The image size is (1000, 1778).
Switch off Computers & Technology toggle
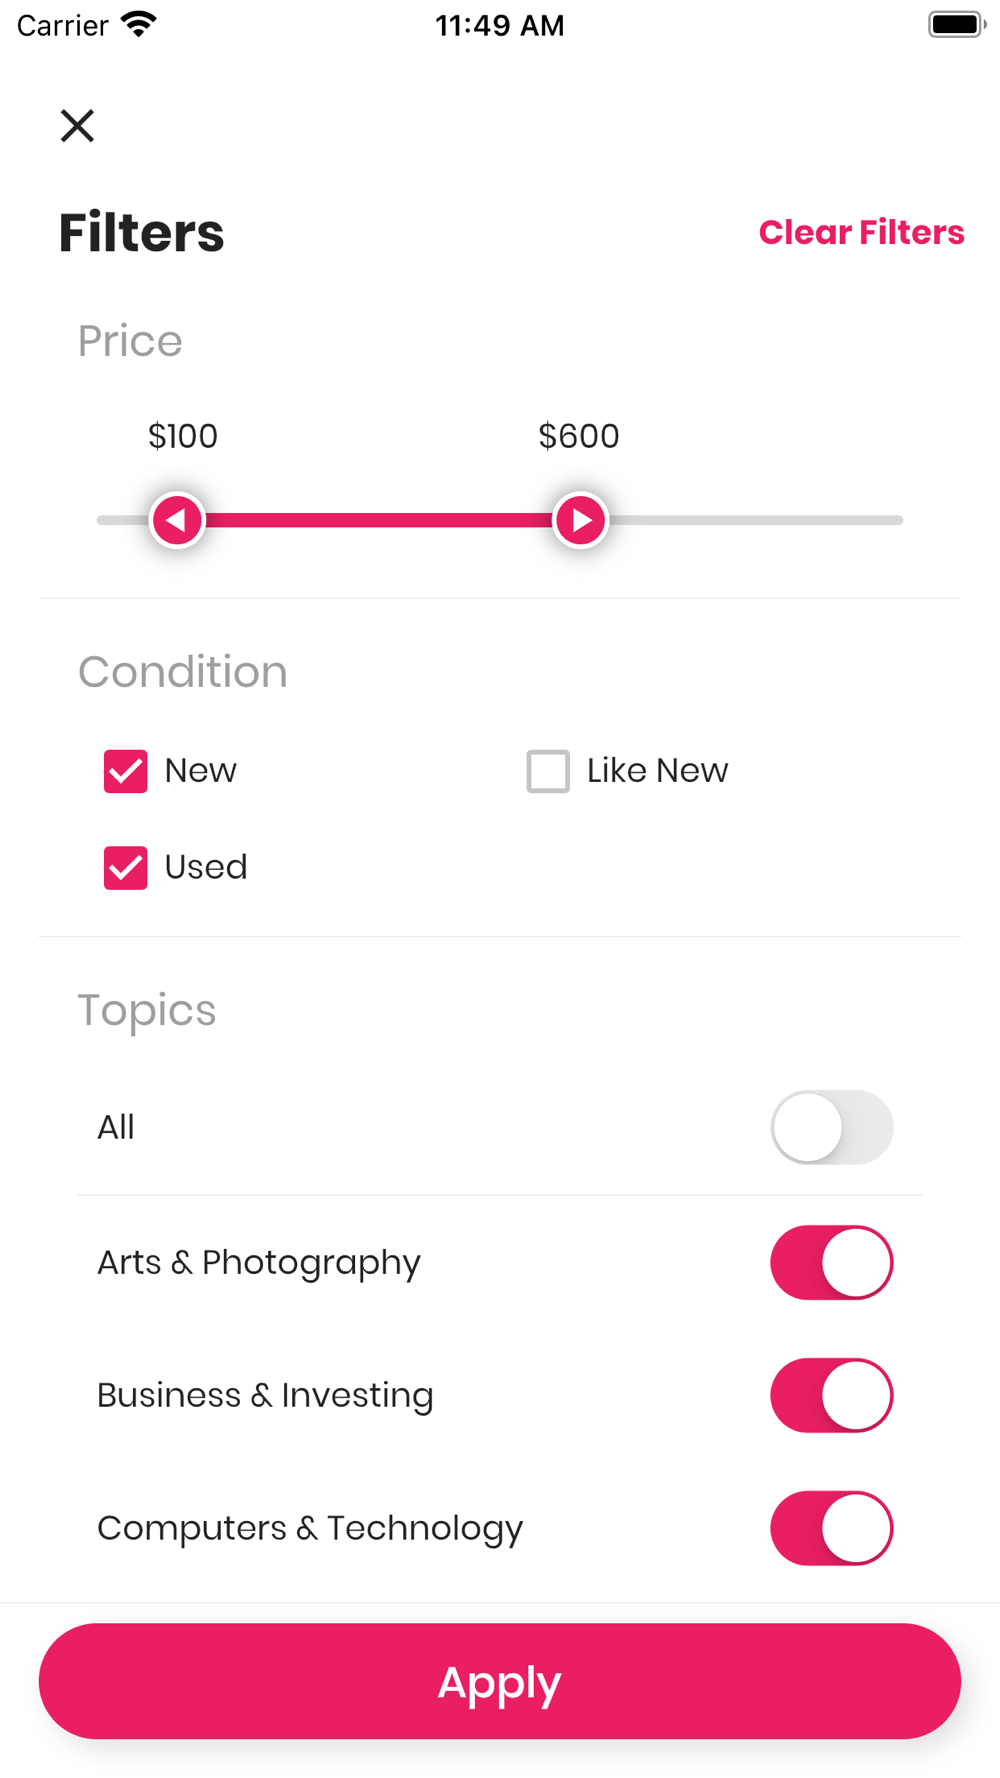pyautogui.click(x=831, y=1528)
